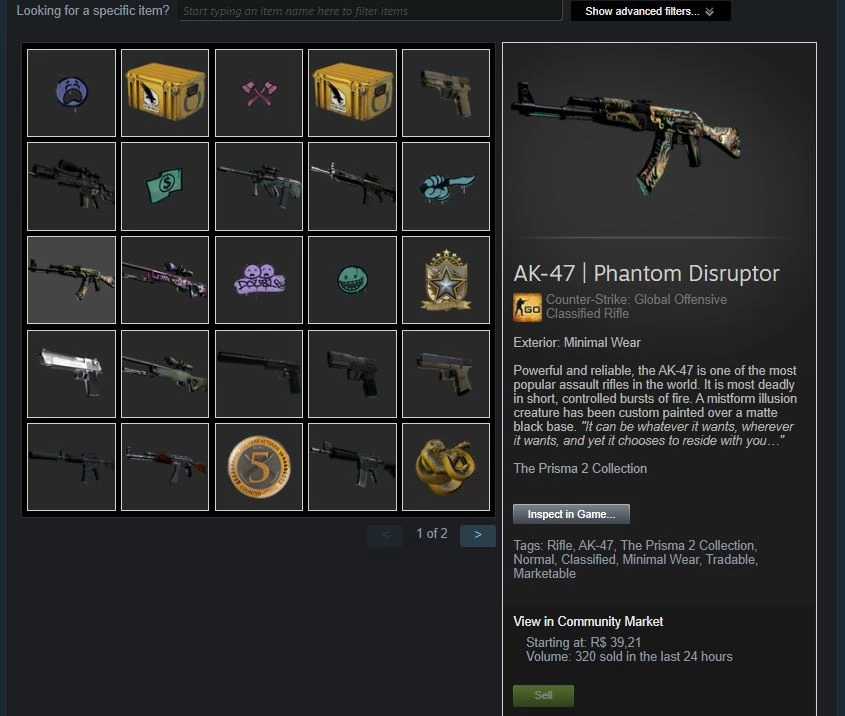Expand Show advanced filters
Image resolution: width=845 pixels, height=716 pixels.
coord(650,11)
